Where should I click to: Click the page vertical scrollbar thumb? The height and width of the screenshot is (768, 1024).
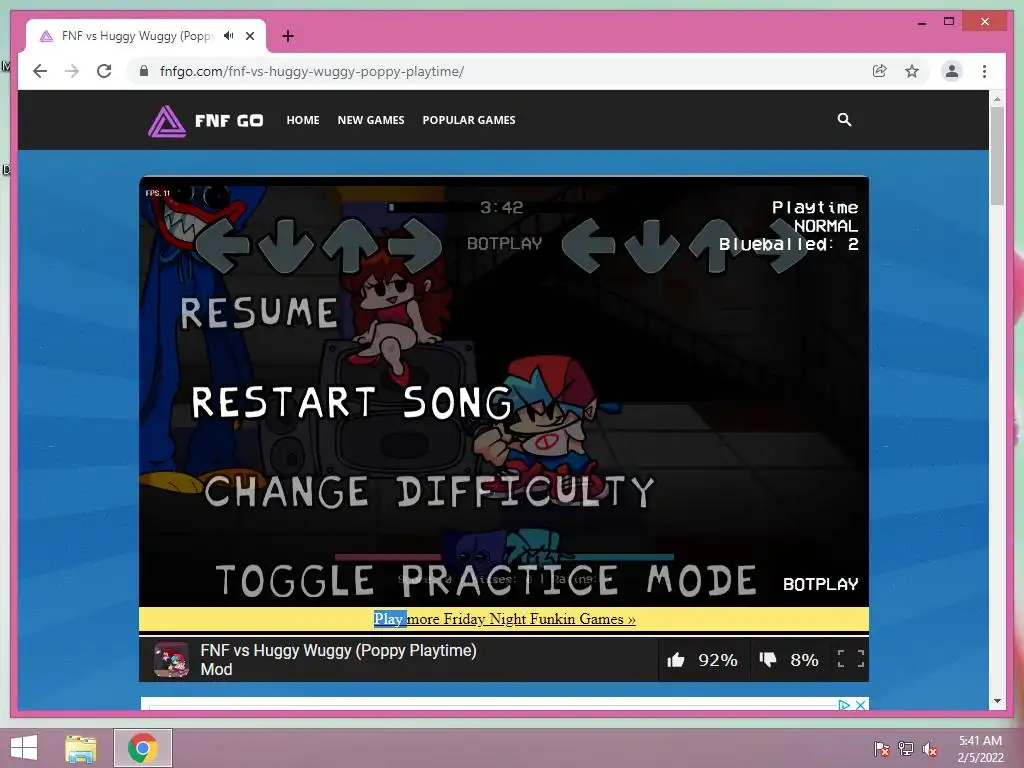pos(997,157)
